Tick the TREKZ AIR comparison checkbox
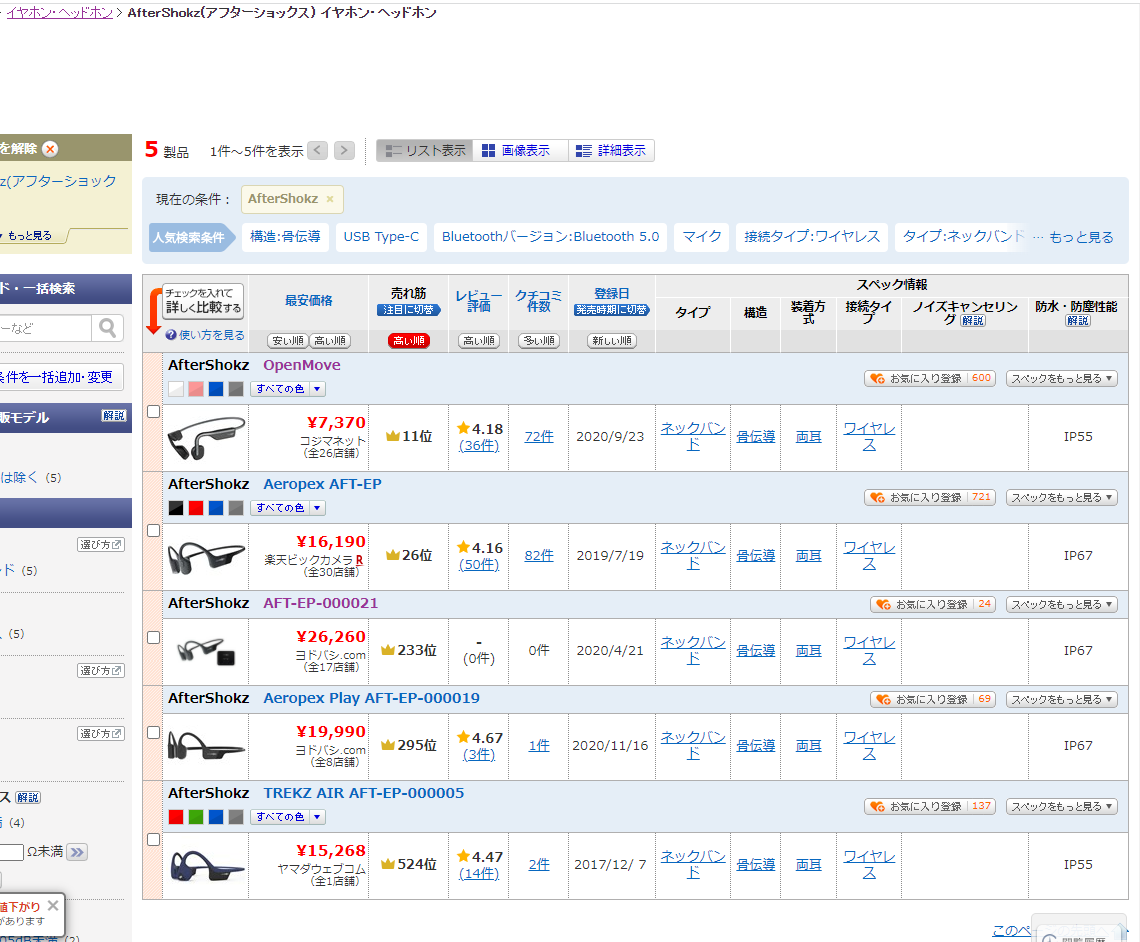The height and width of the screenshot is (942, 1140). (153, 840)
